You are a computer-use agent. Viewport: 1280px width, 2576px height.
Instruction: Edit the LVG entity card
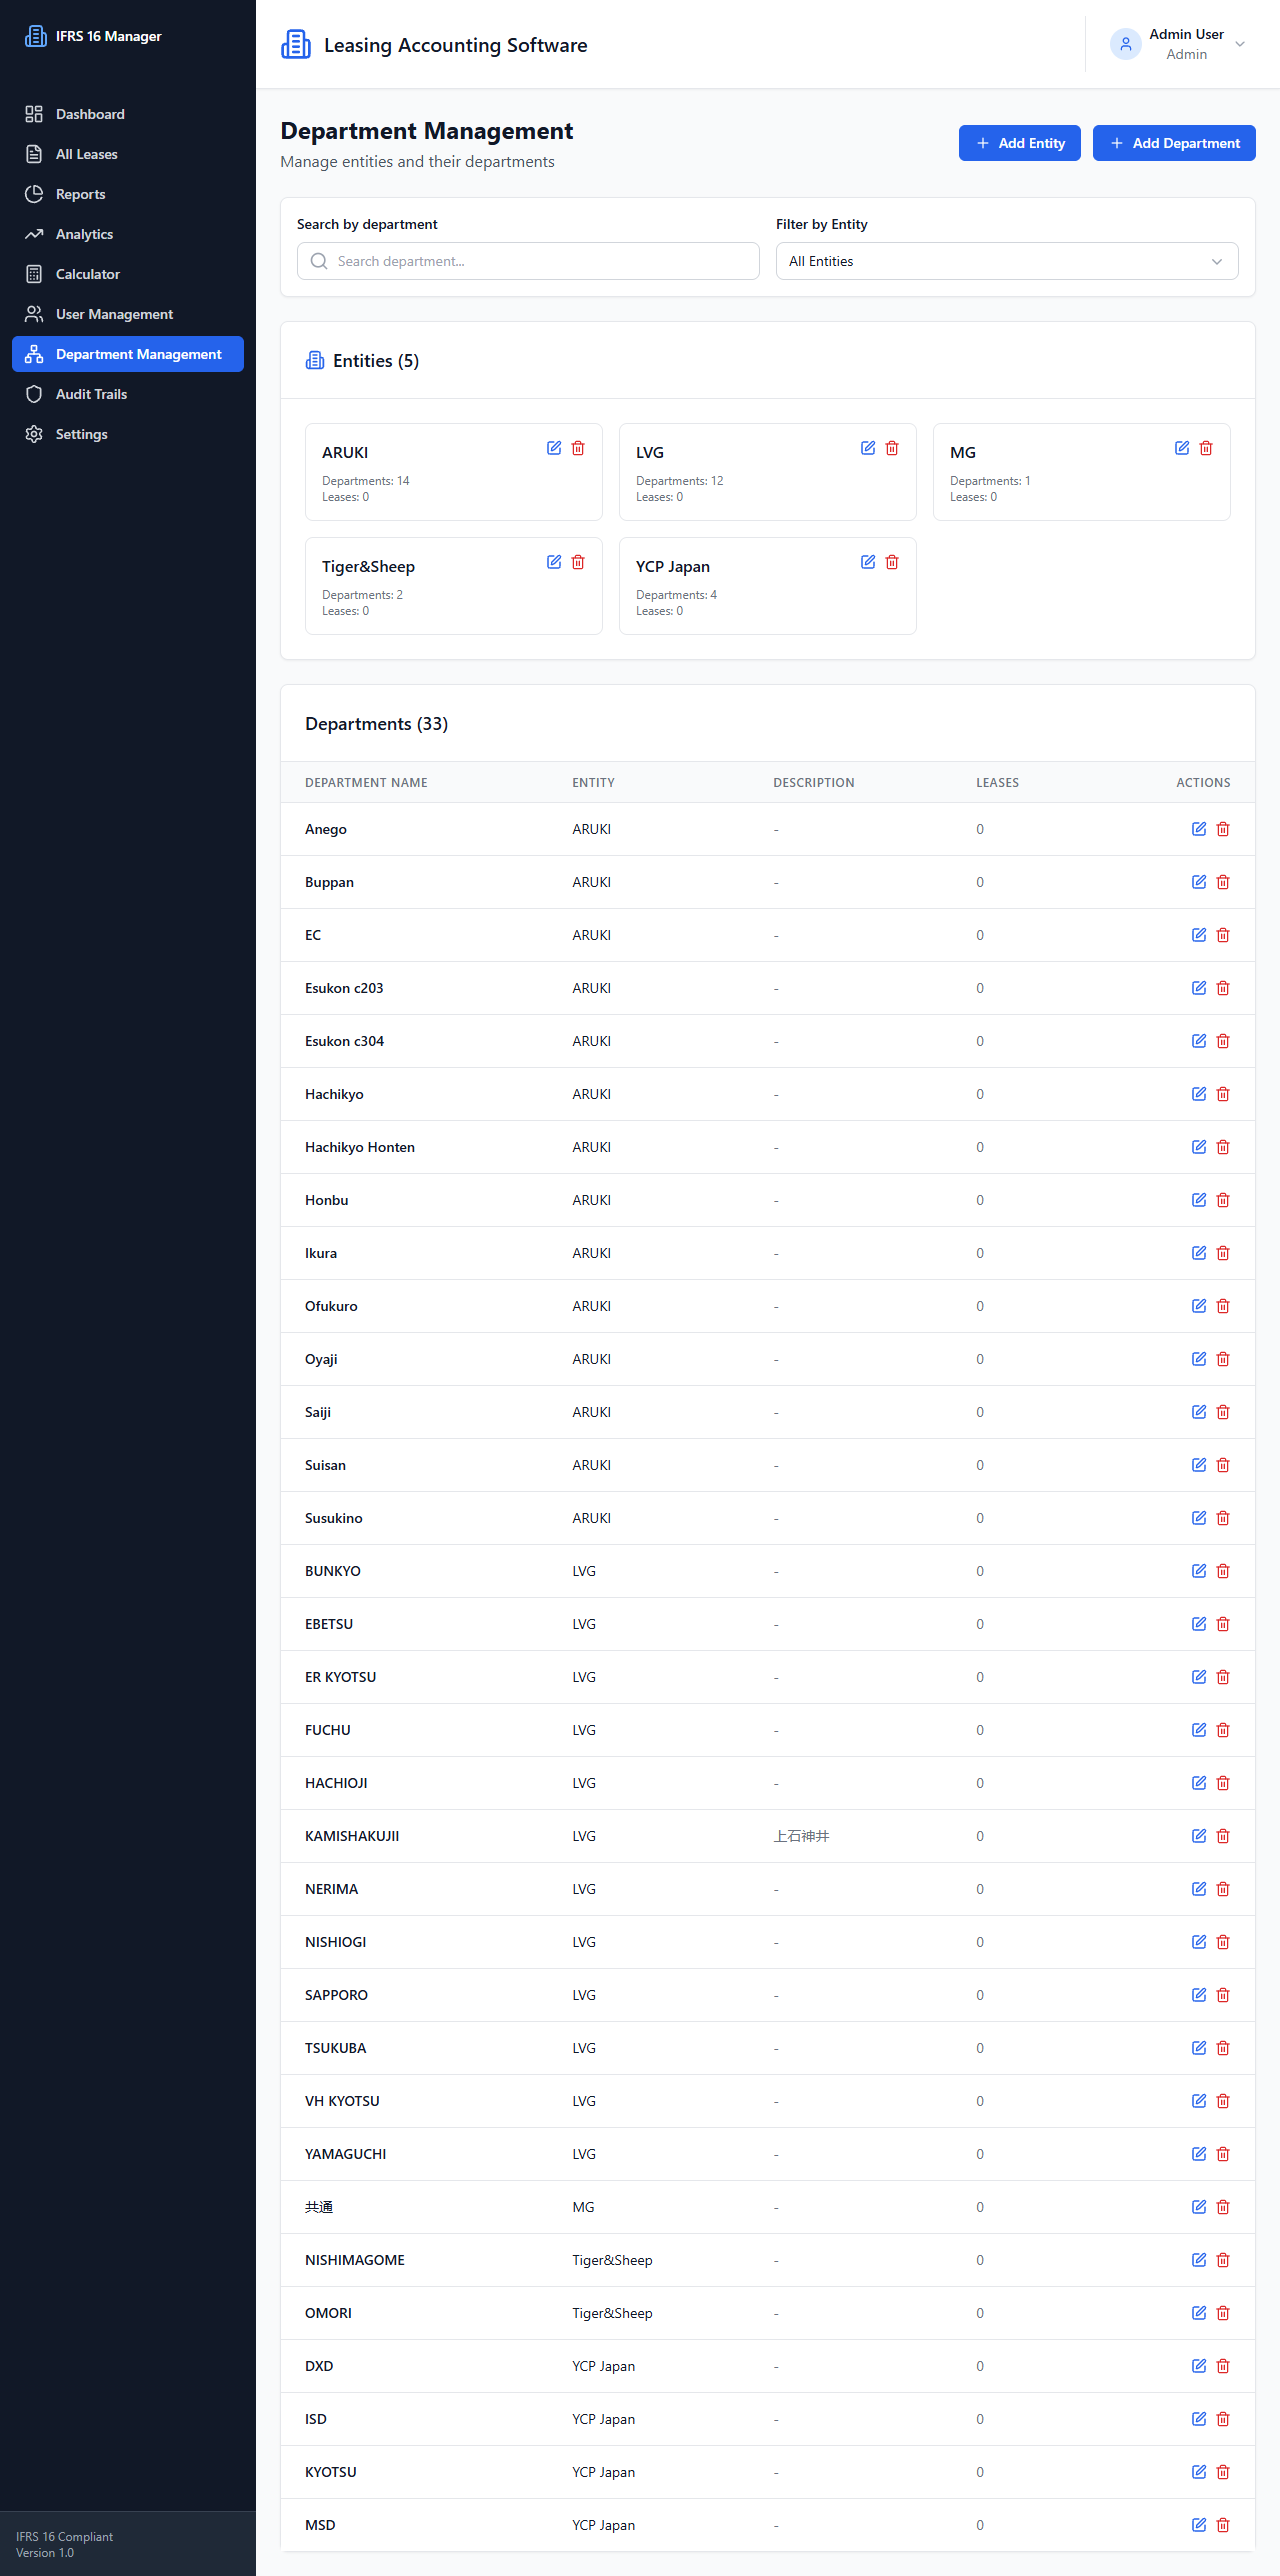click(x=868, y=448)
